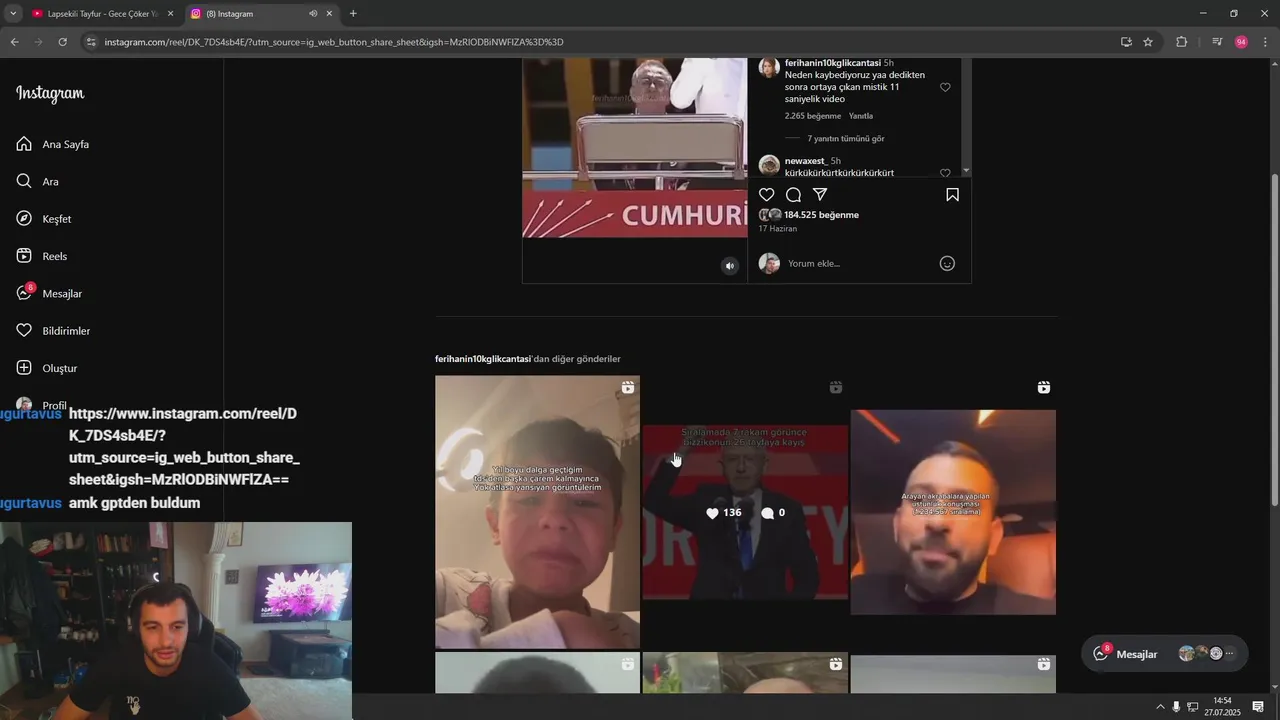1280x720 pixels.
Task: Open Ara search in sidebar
Action: [38, 181]
